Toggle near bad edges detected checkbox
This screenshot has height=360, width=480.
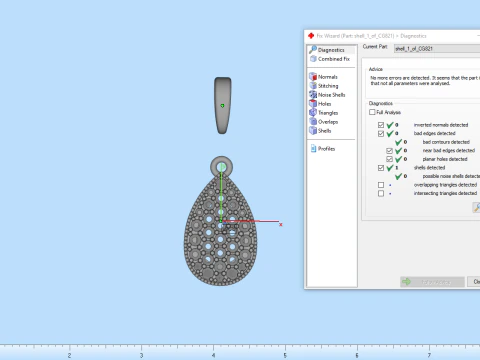pyautogui.click(x=389, y=151)
